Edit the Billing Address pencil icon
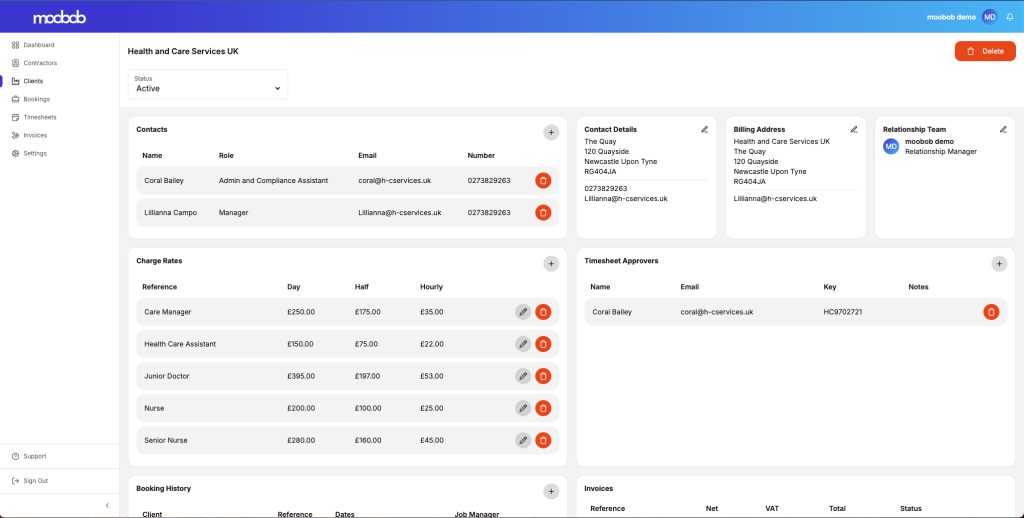The image size is (1024, 518). (x=854, y=129)
